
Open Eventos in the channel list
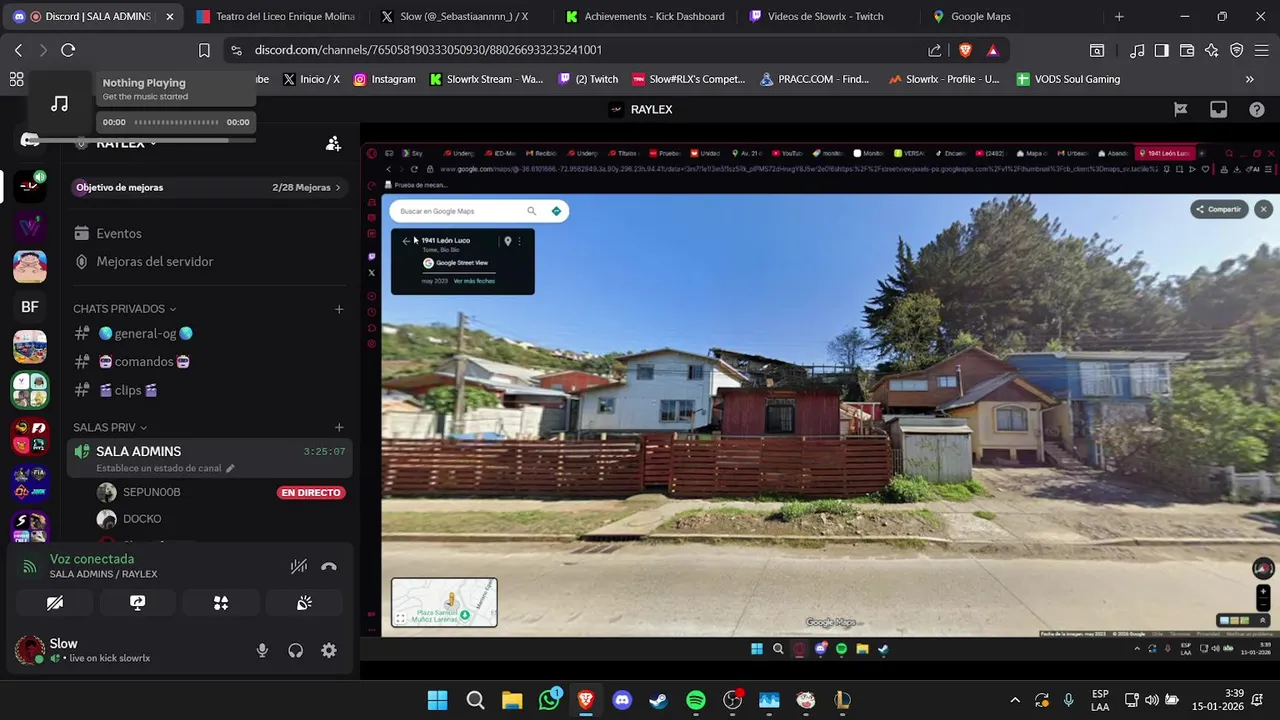[119, 233]
